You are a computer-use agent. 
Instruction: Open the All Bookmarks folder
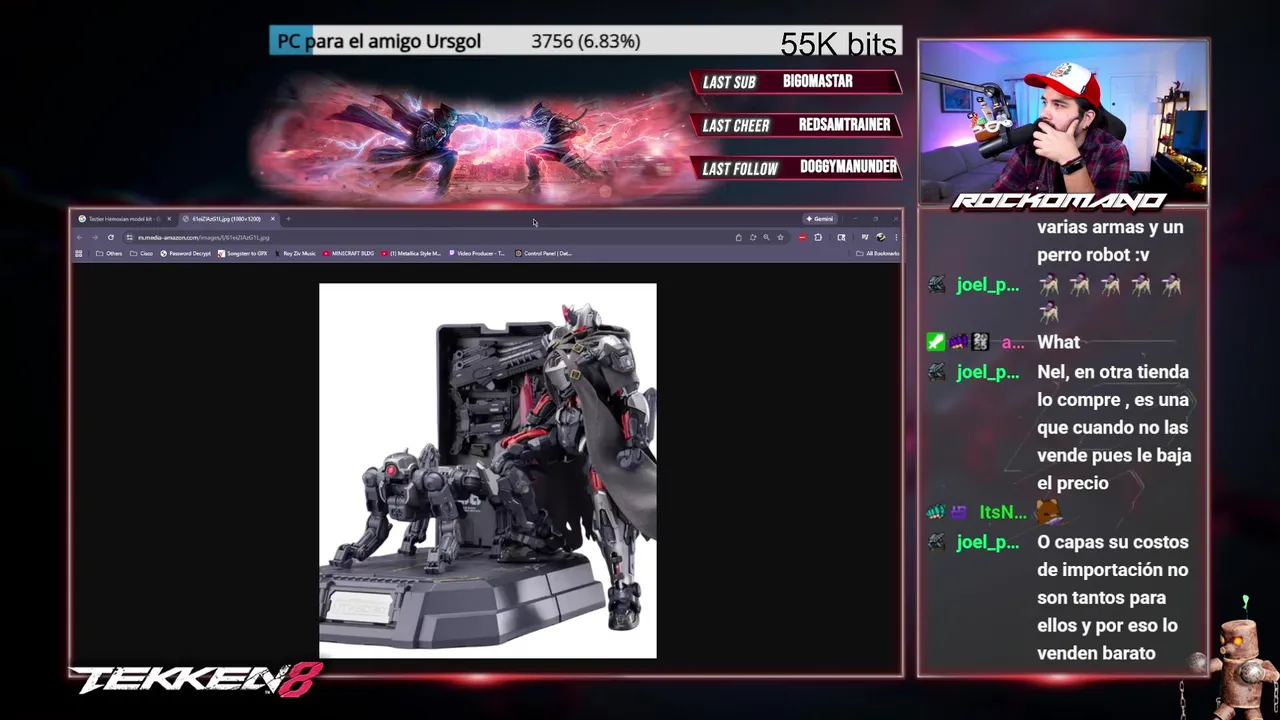coord(877,253)
